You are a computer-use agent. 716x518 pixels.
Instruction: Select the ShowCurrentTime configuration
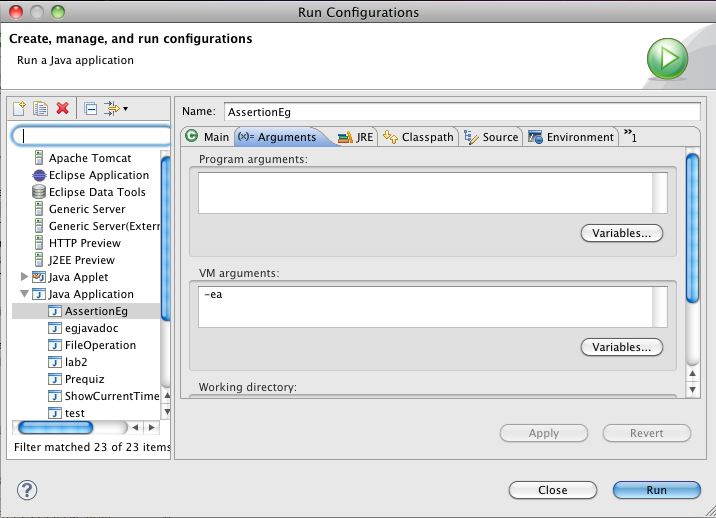pos(112,396)
